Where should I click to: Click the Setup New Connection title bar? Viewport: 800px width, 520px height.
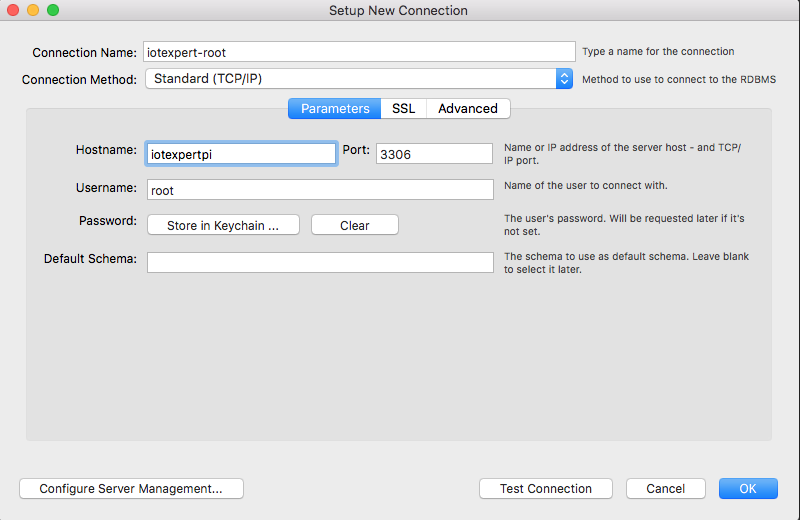click(x=398, y=10)
